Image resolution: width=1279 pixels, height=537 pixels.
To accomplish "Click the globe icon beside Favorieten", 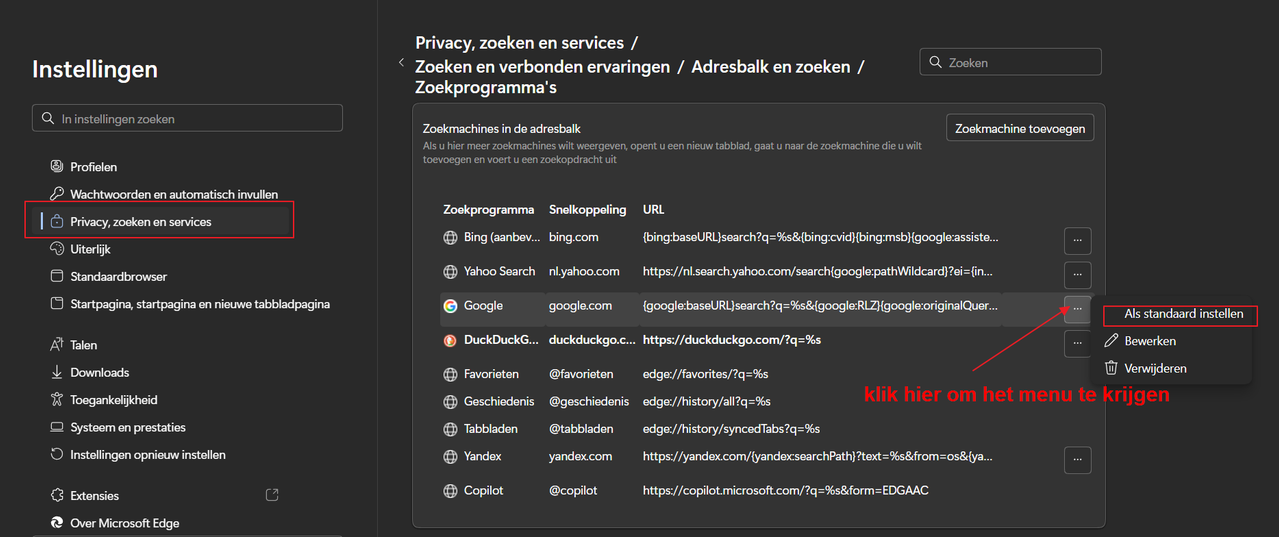I will 450,374.
